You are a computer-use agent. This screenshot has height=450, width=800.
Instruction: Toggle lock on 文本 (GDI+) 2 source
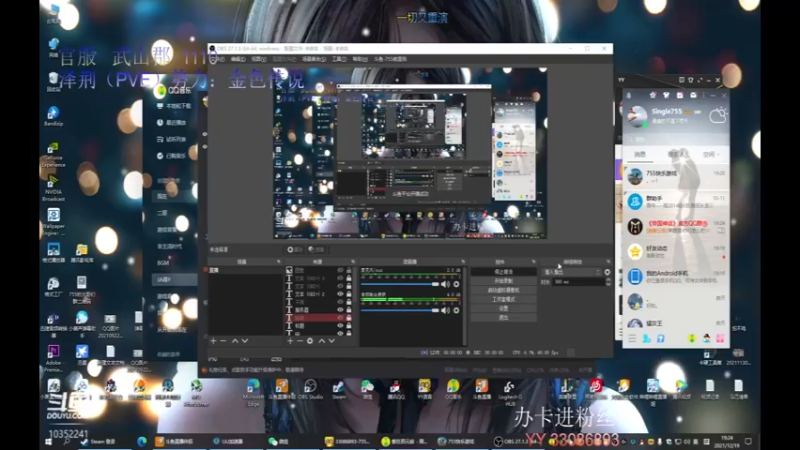coord(349,294)
